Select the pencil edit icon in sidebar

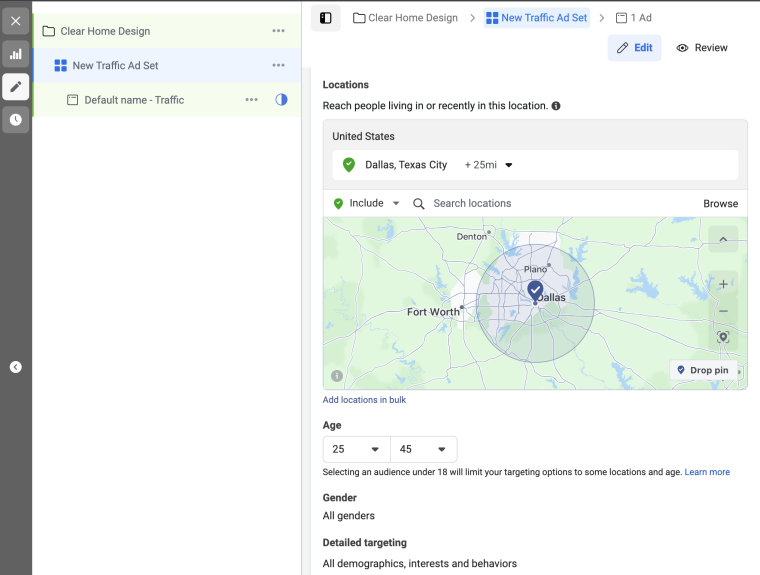(16, 87)
